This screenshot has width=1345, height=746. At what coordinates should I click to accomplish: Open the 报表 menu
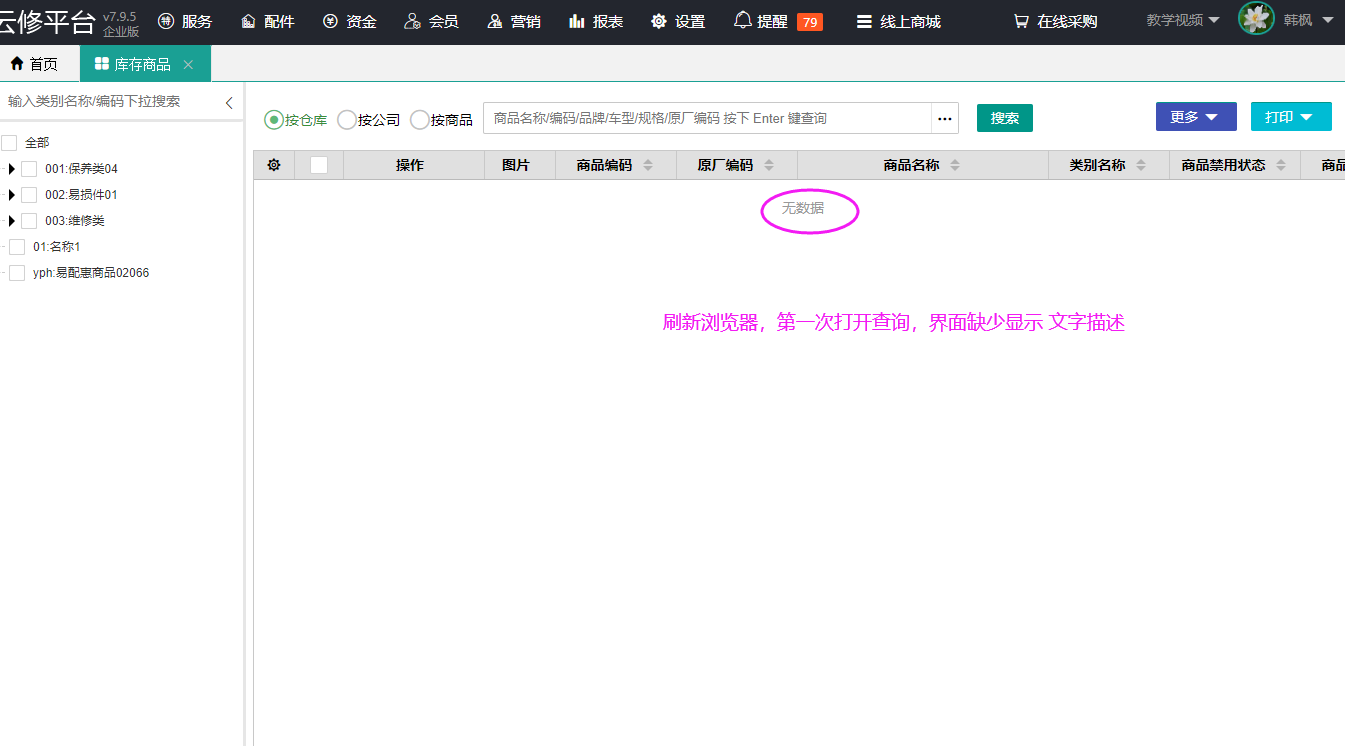tap(596, 21)
